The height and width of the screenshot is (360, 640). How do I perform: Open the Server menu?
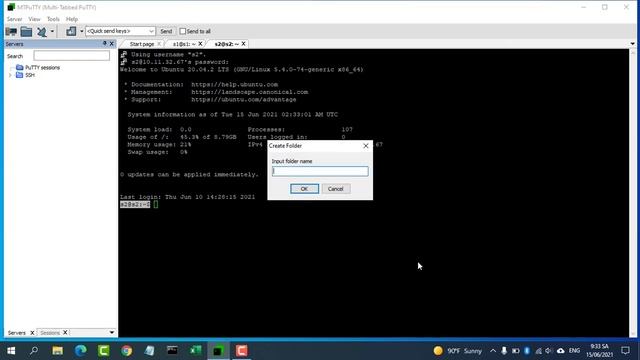tap(14, 19)
